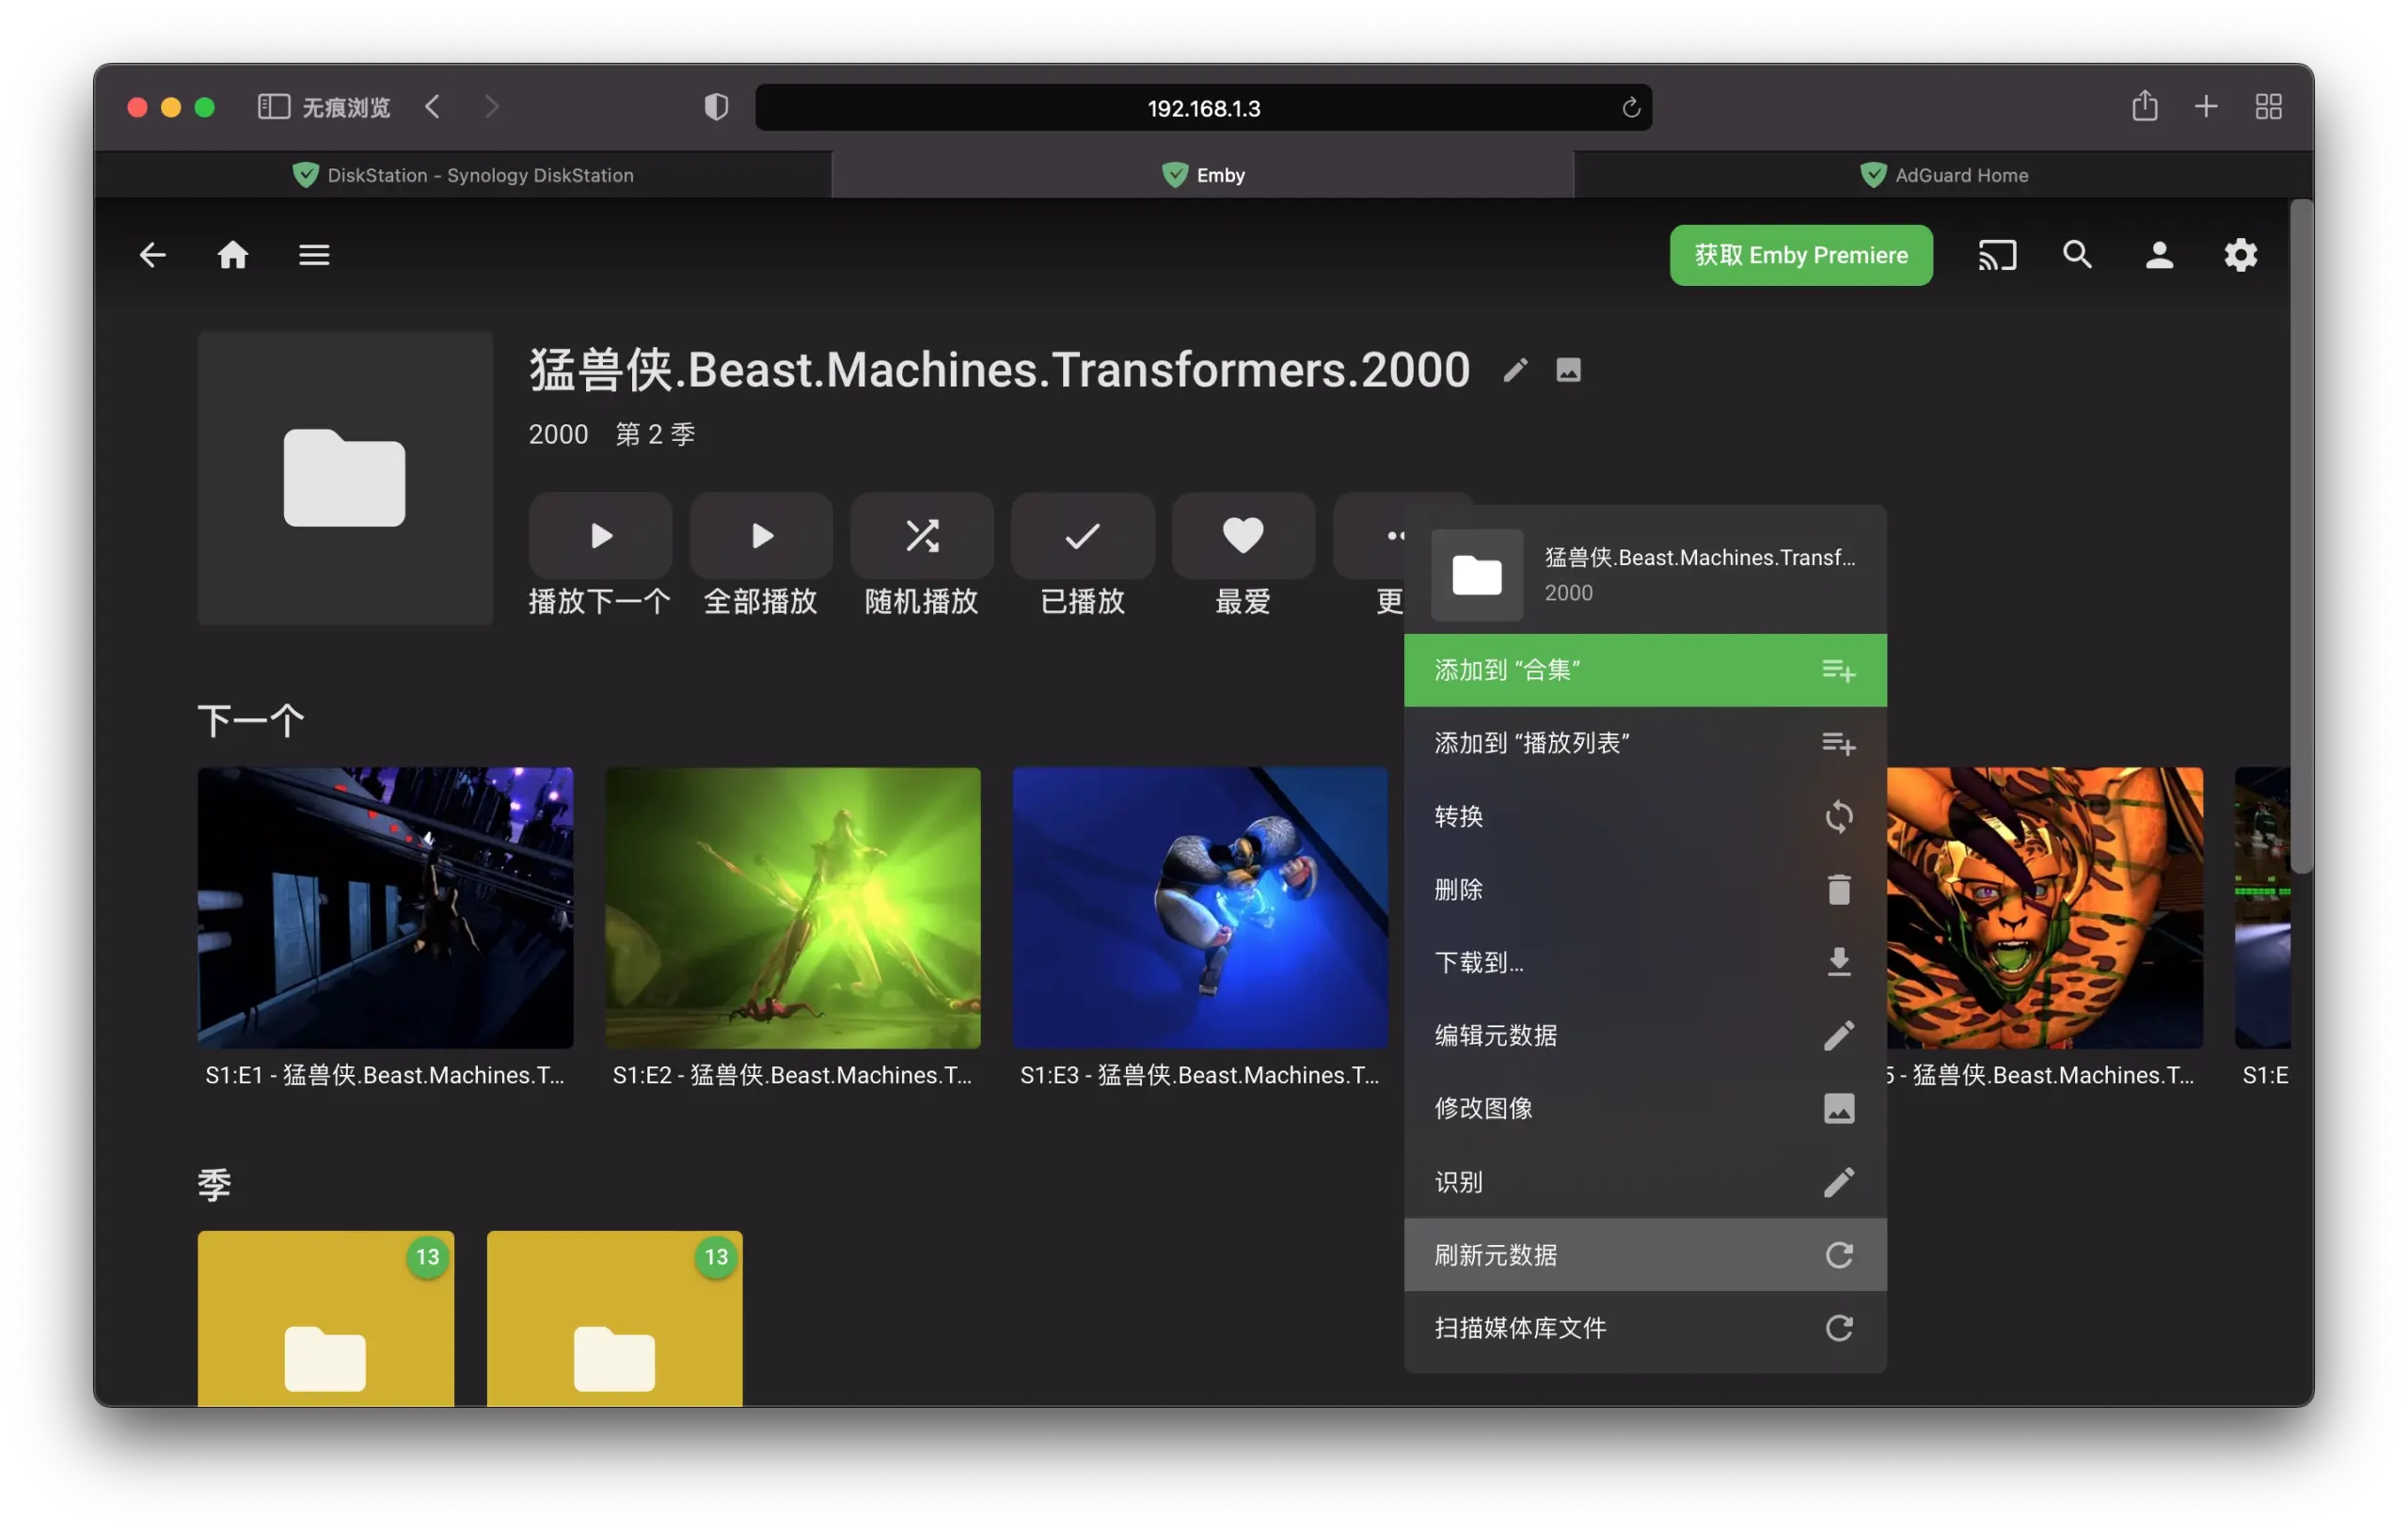Open the orange tiger episode thumbnail
The height and width of the screenshot is (1531, 2408).
[x=2045, y=908]
